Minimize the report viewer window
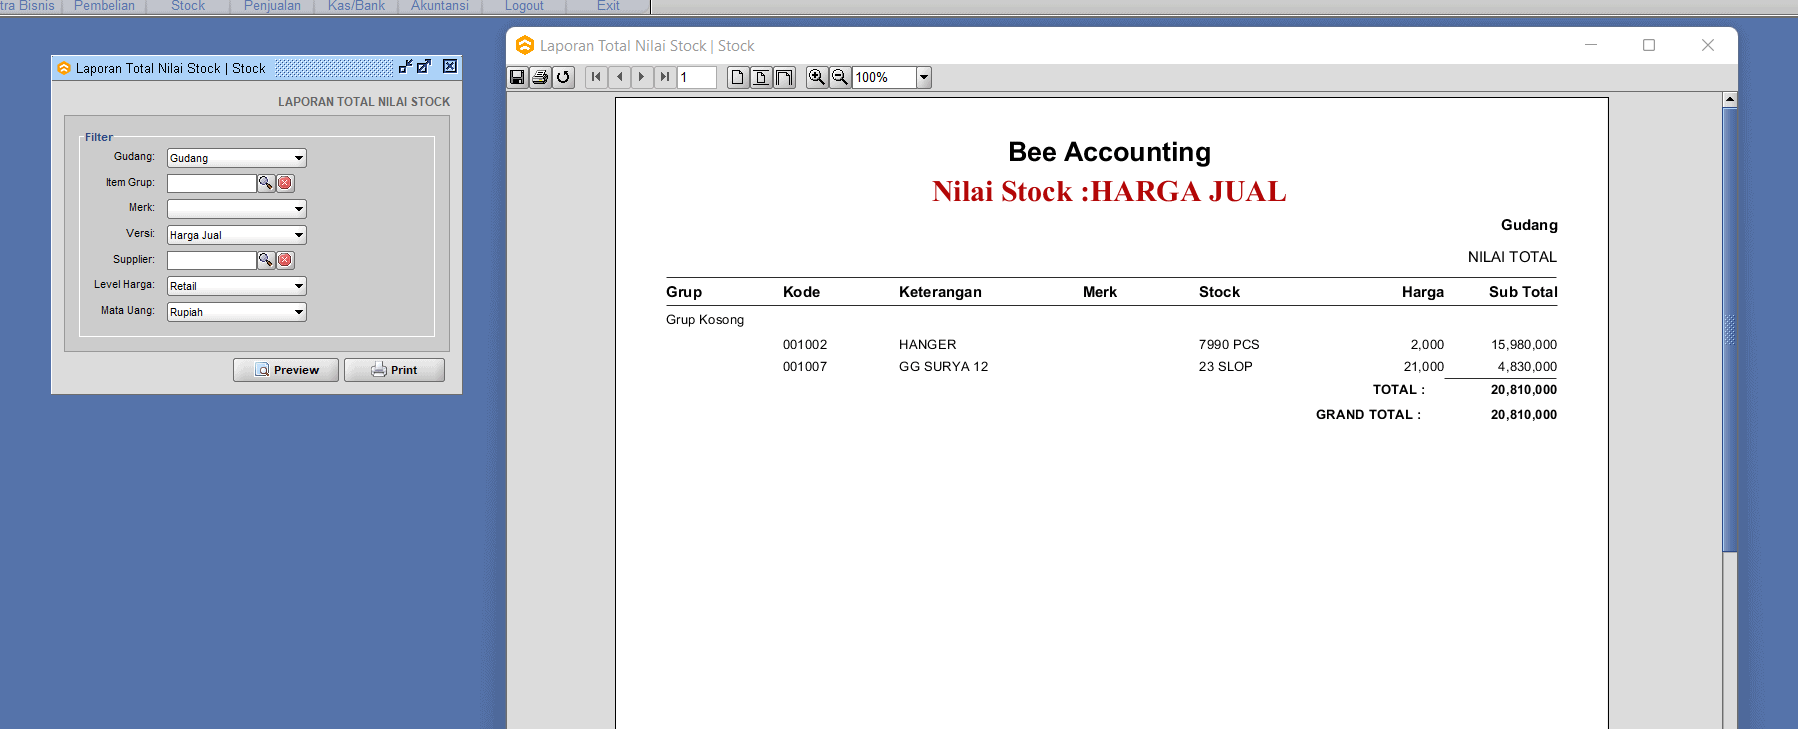Image resolution: width=1798 pixels, height=729 pixels. [1591, 45]
